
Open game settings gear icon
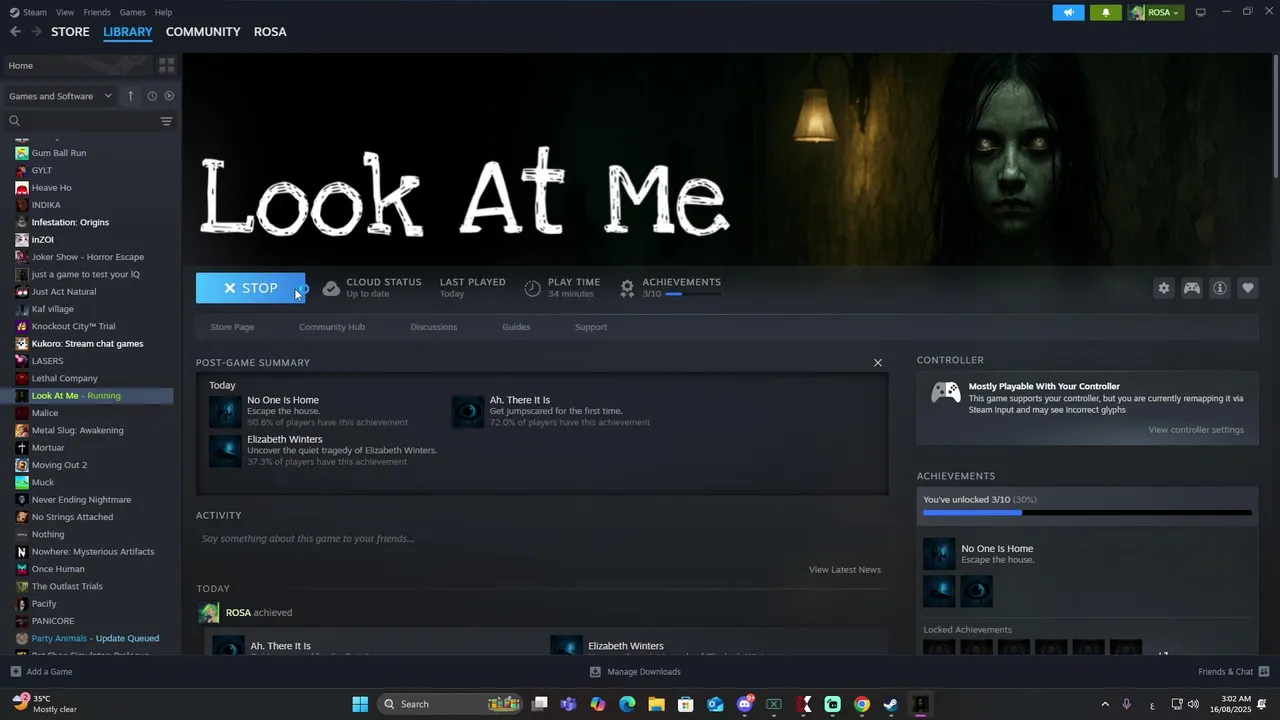click(x=1163, y=288)
